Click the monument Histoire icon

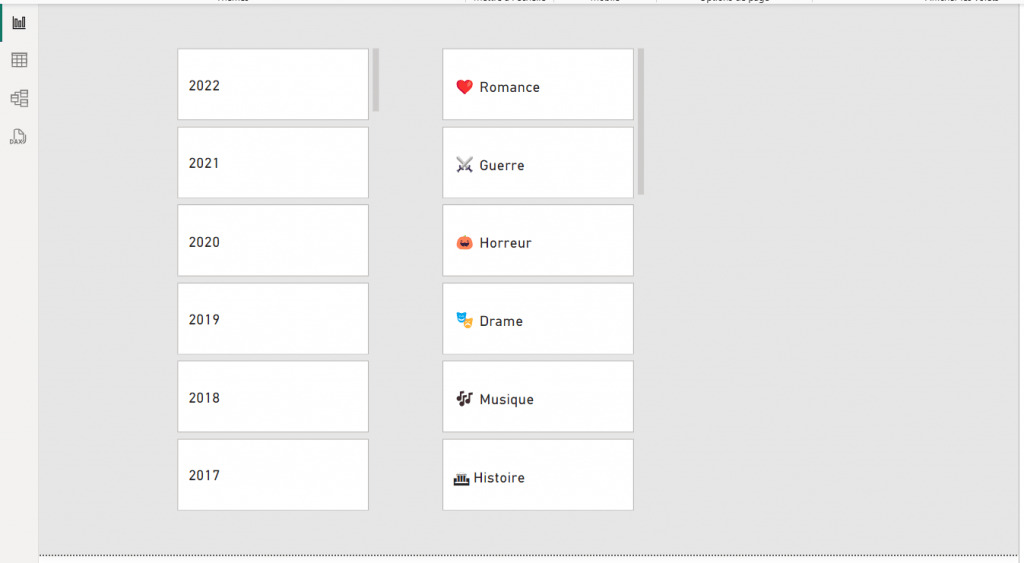(461, 479)
